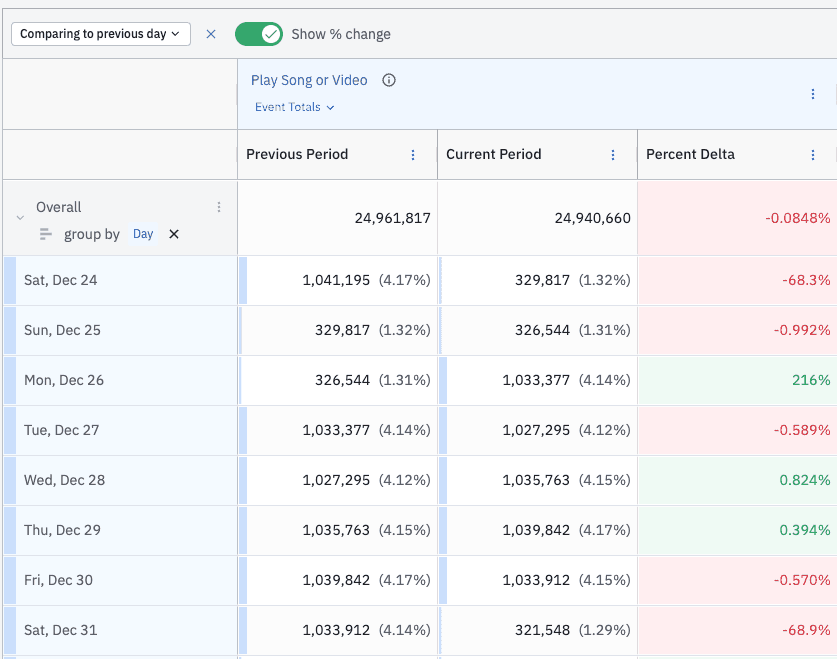This screenshot has width=837, height=659.
Task: Open the Play Song or Video column options menu
Action: pos(813,94)
